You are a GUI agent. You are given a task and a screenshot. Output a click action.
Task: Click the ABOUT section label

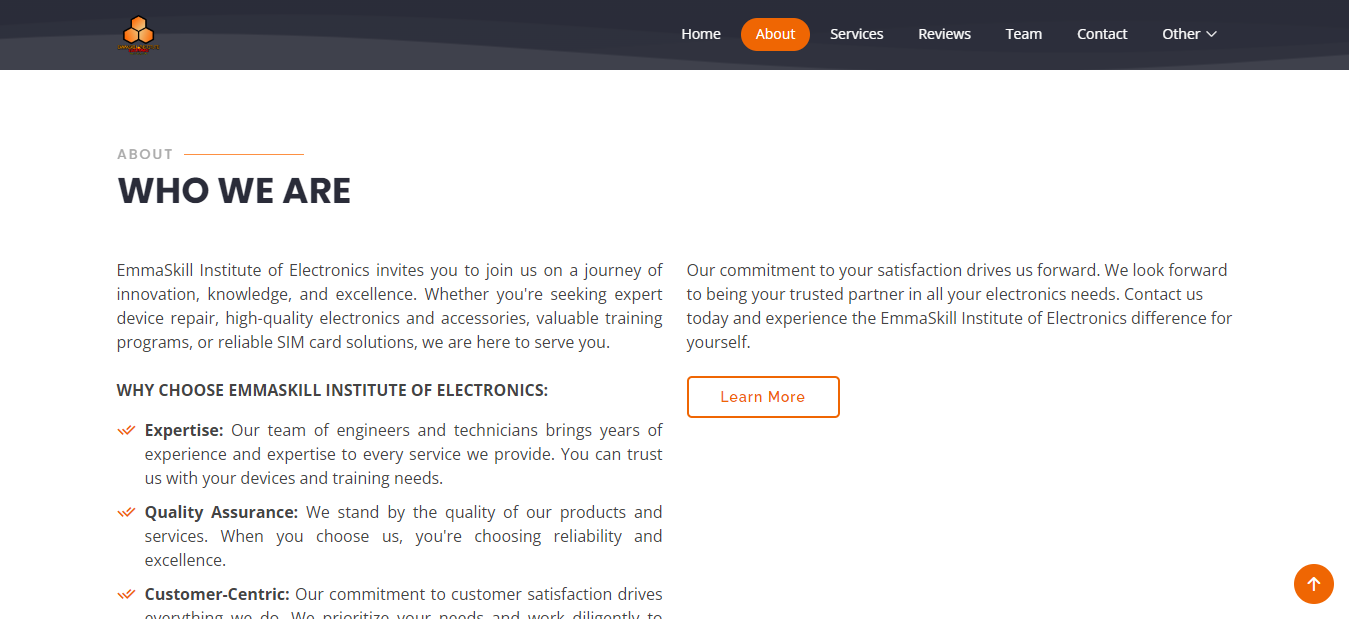tap(145, 154)
